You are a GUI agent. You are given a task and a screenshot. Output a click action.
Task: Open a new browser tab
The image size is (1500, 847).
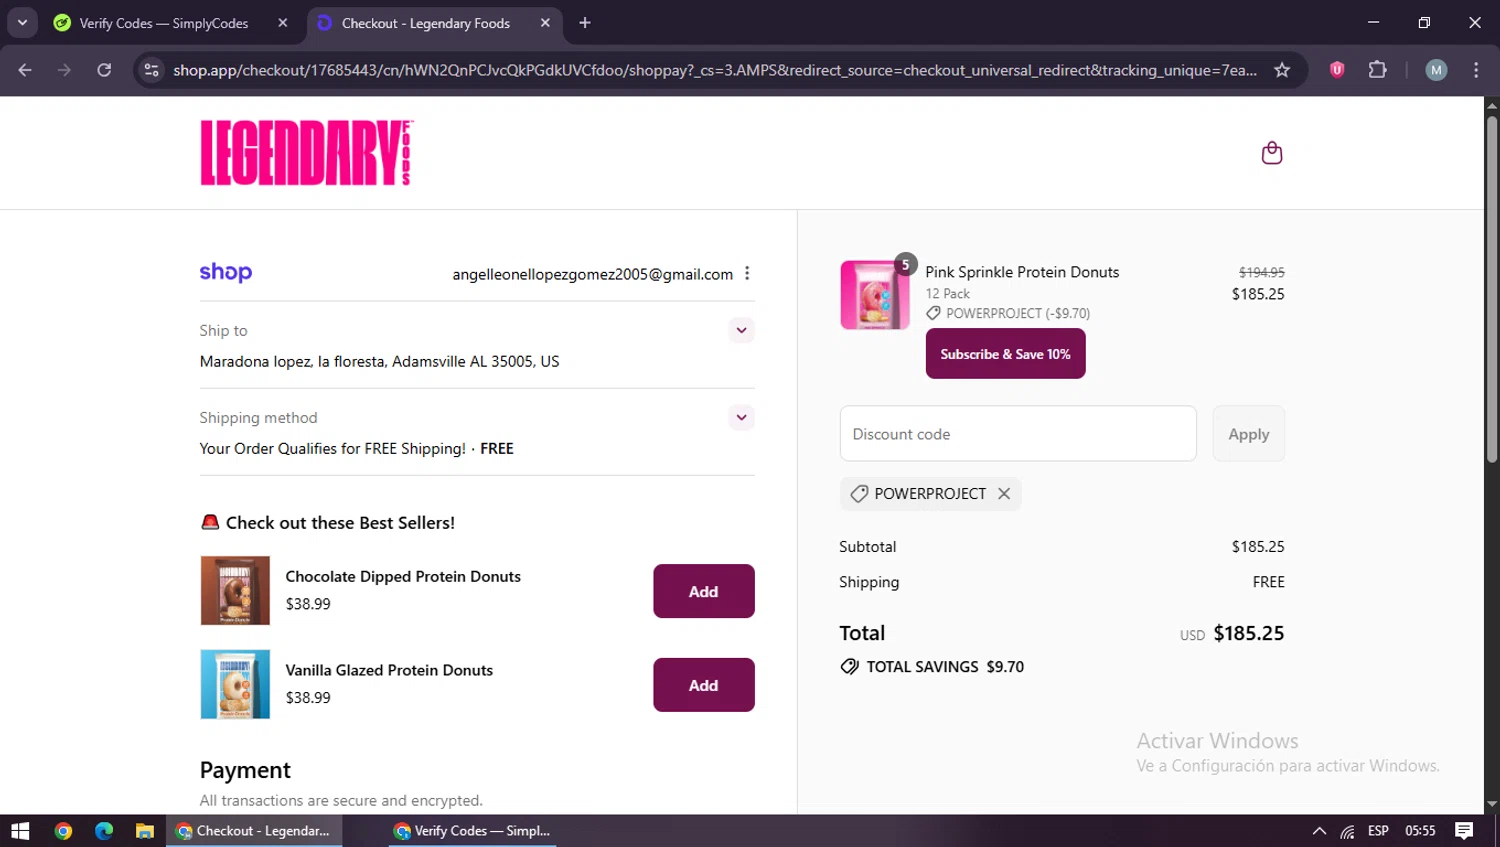pos(585,23)
